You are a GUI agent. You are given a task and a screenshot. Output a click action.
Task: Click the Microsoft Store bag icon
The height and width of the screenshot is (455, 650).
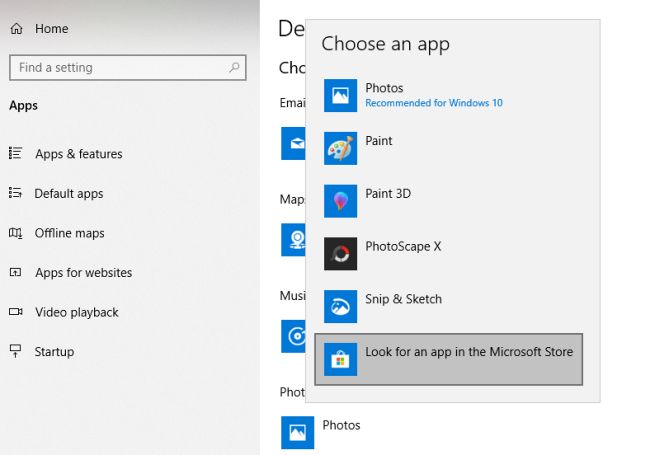click(x=340, y=359)
